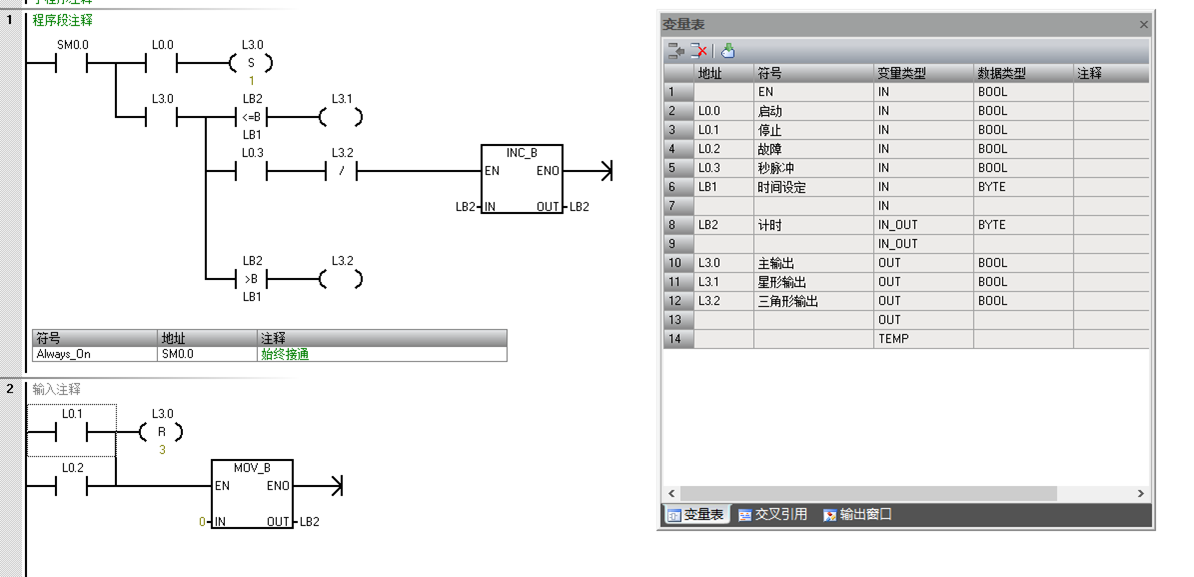Image resolution: width=1194 pixels, height=577 pixels.
Task: Click the symbol cell for row 7
Action: click(812, 206)
